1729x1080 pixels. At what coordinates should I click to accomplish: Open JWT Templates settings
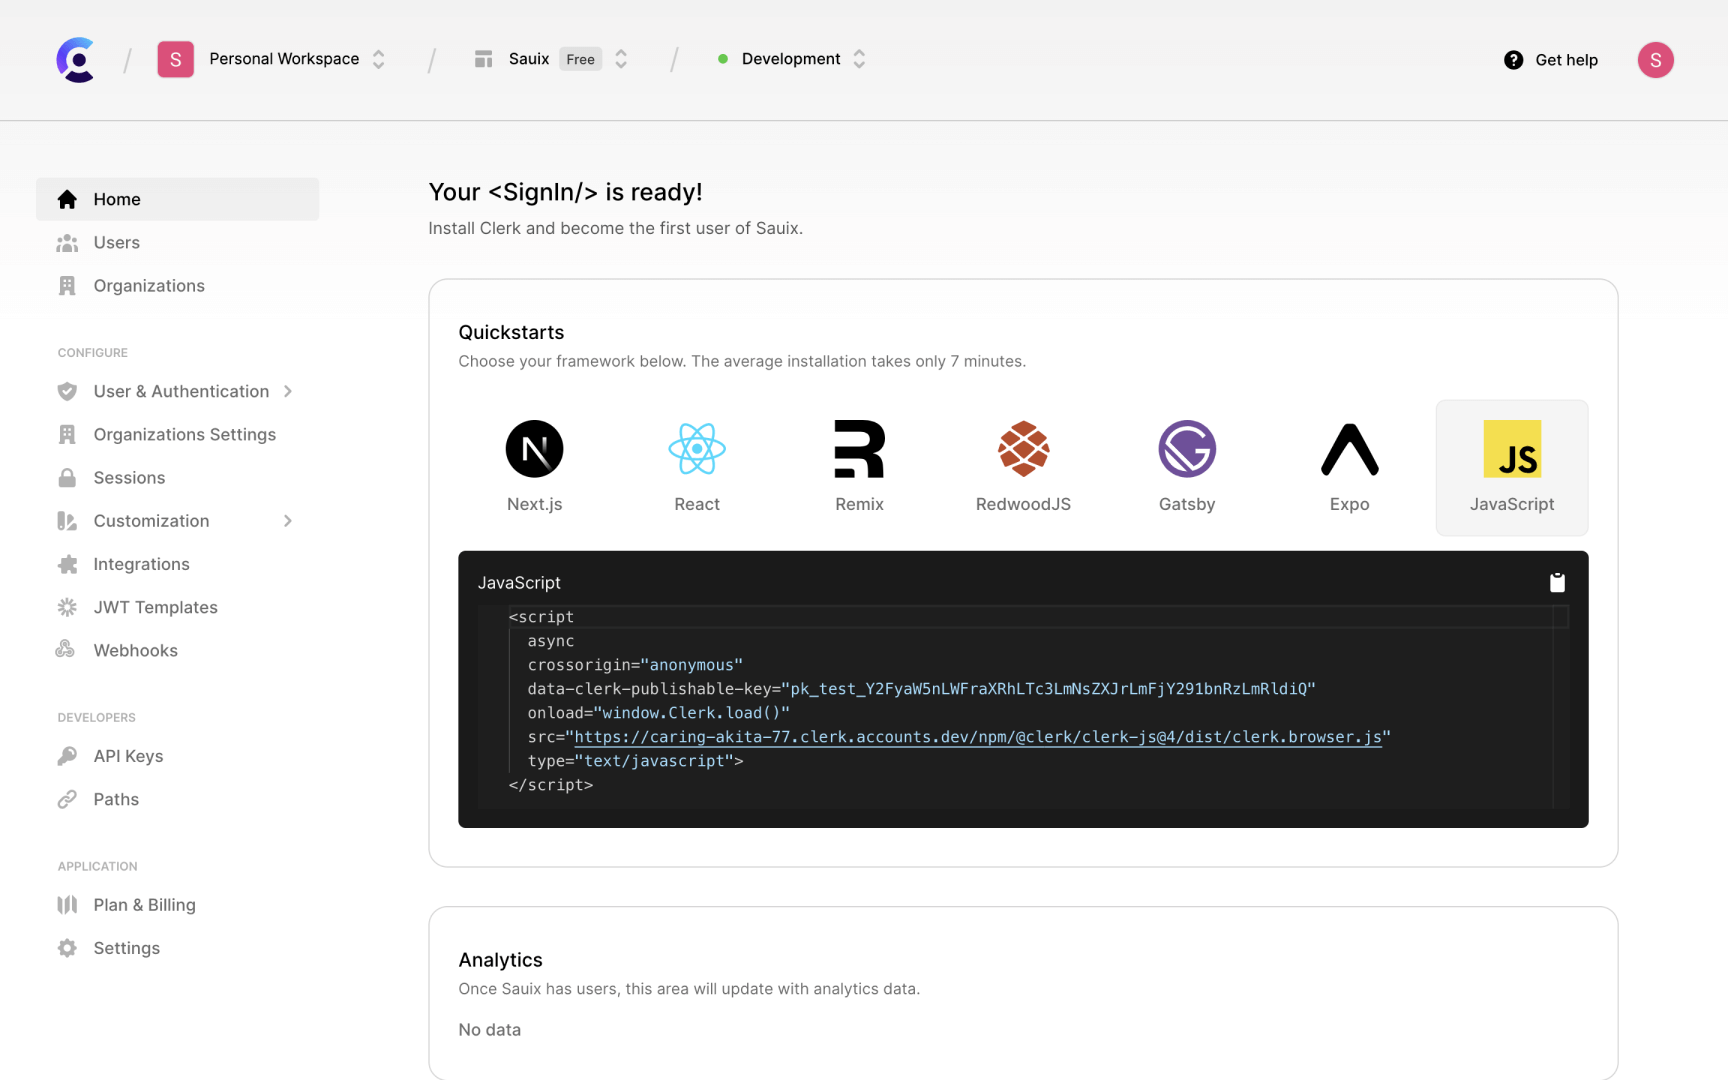(x=155, y=607)
